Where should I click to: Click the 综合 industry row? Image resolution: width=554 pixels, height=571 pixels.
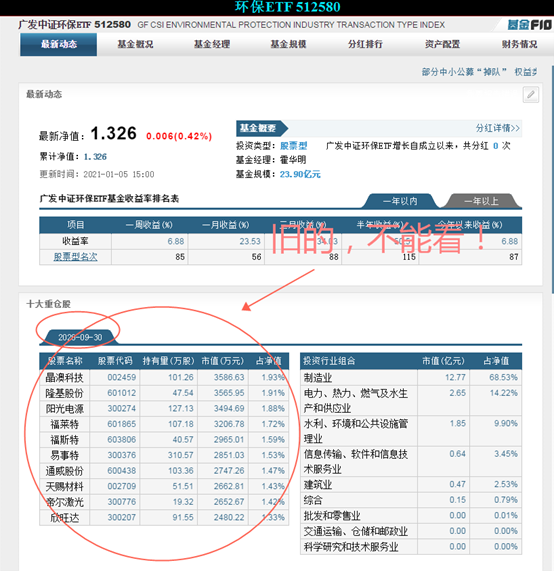tap(411, 500)
